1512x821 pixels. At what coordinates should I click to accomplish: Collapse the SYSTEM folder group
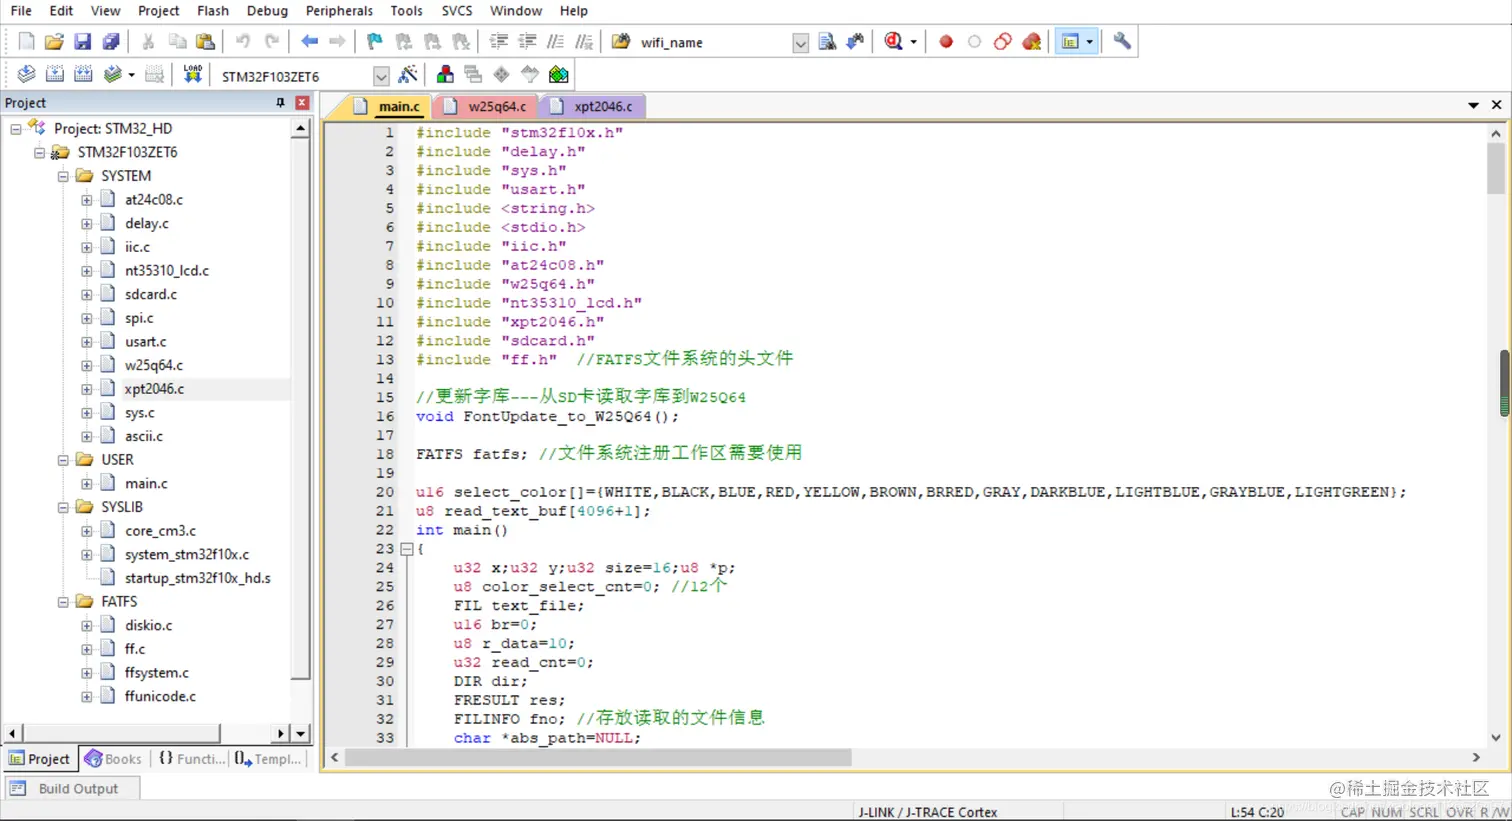point(63,176)
